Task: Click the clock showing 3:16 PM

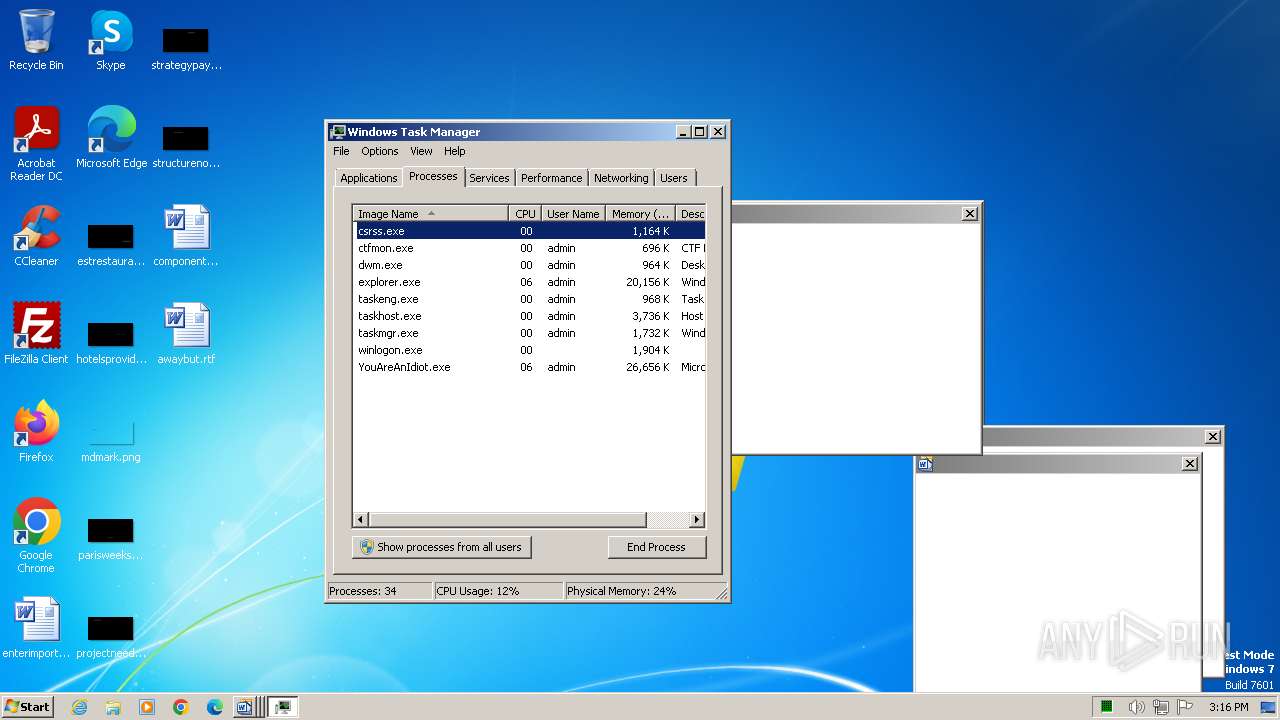Action: pos(1228,707)
